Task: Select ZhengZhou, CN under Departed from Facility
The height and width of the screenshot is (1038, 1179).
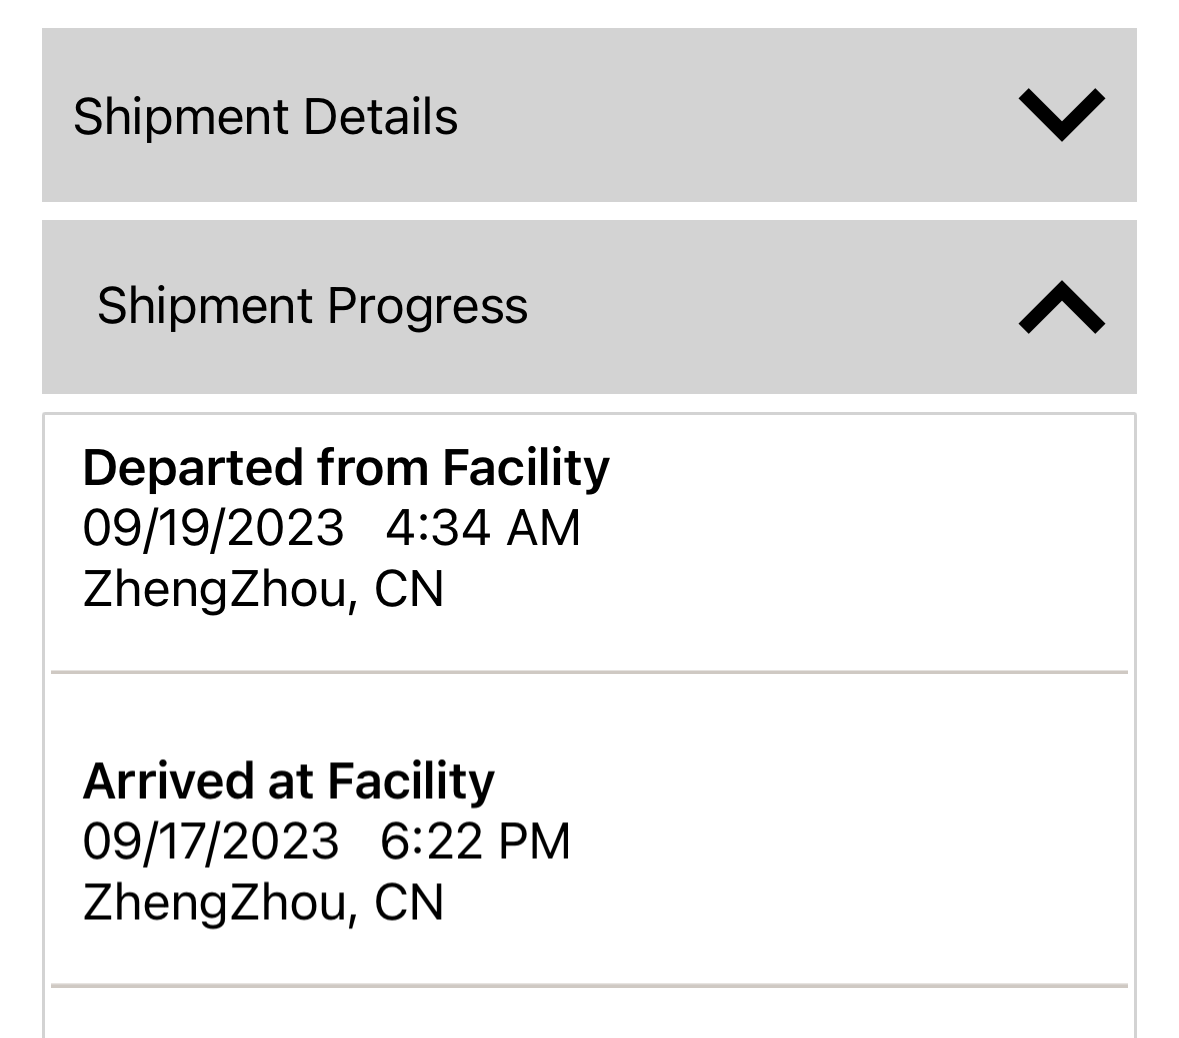Action: (x=263, y=589)
